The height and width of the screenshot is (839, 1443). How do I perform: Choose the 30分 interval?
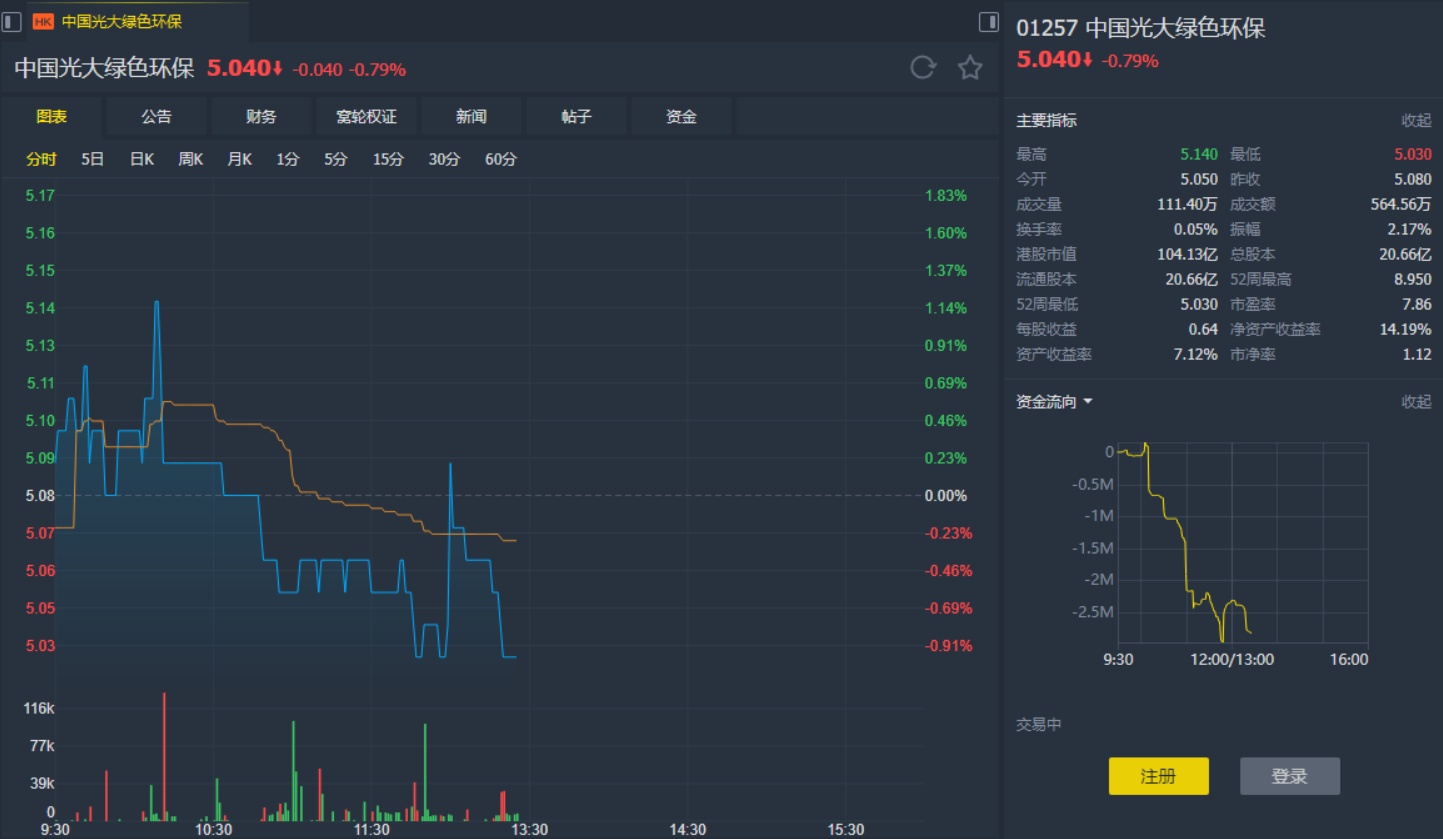[445, 159]
